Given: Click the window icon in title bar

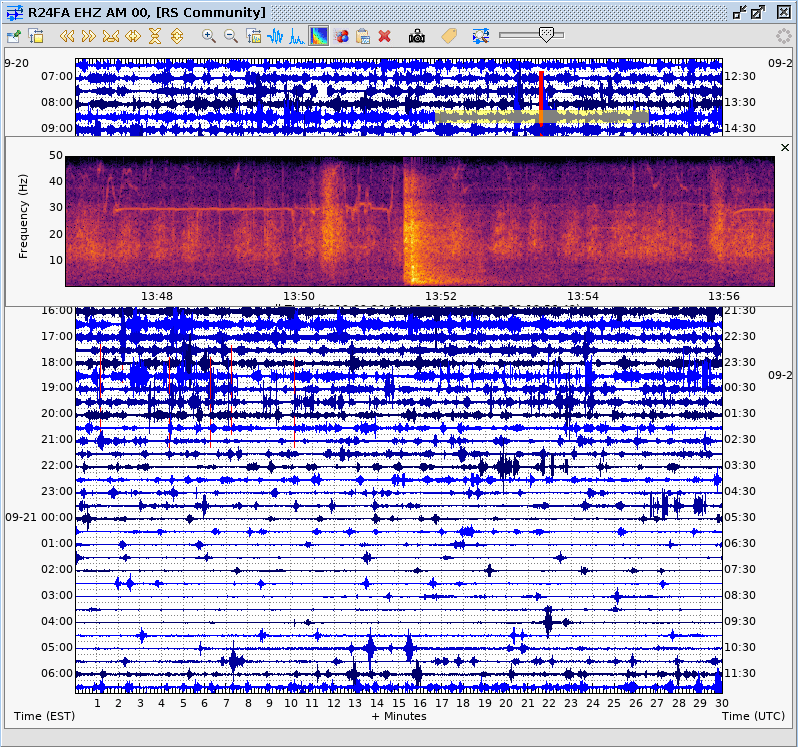Looking at the screenshot, I should [15, 13].
